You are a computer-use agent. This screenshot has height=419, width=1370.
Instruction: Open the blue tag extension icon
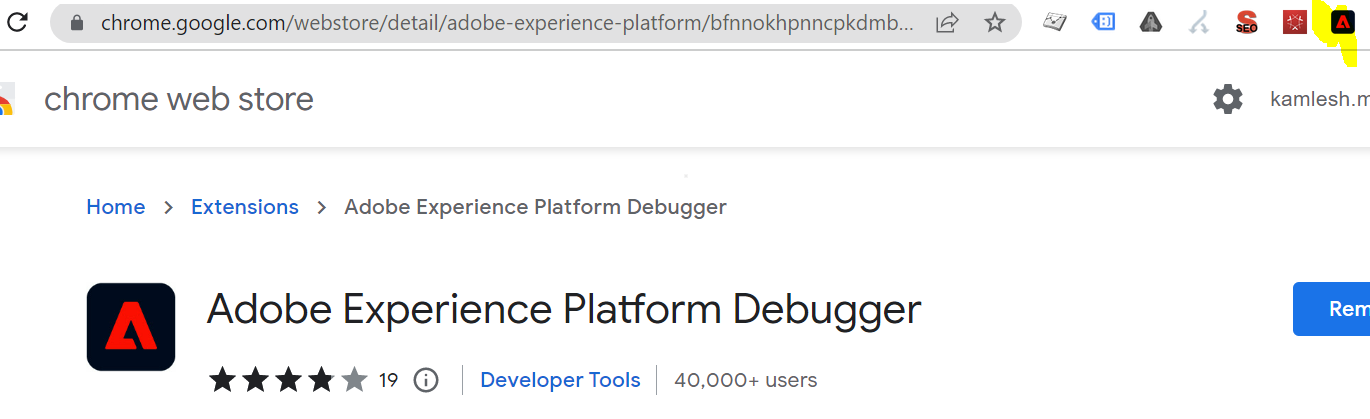(1103, 22)
